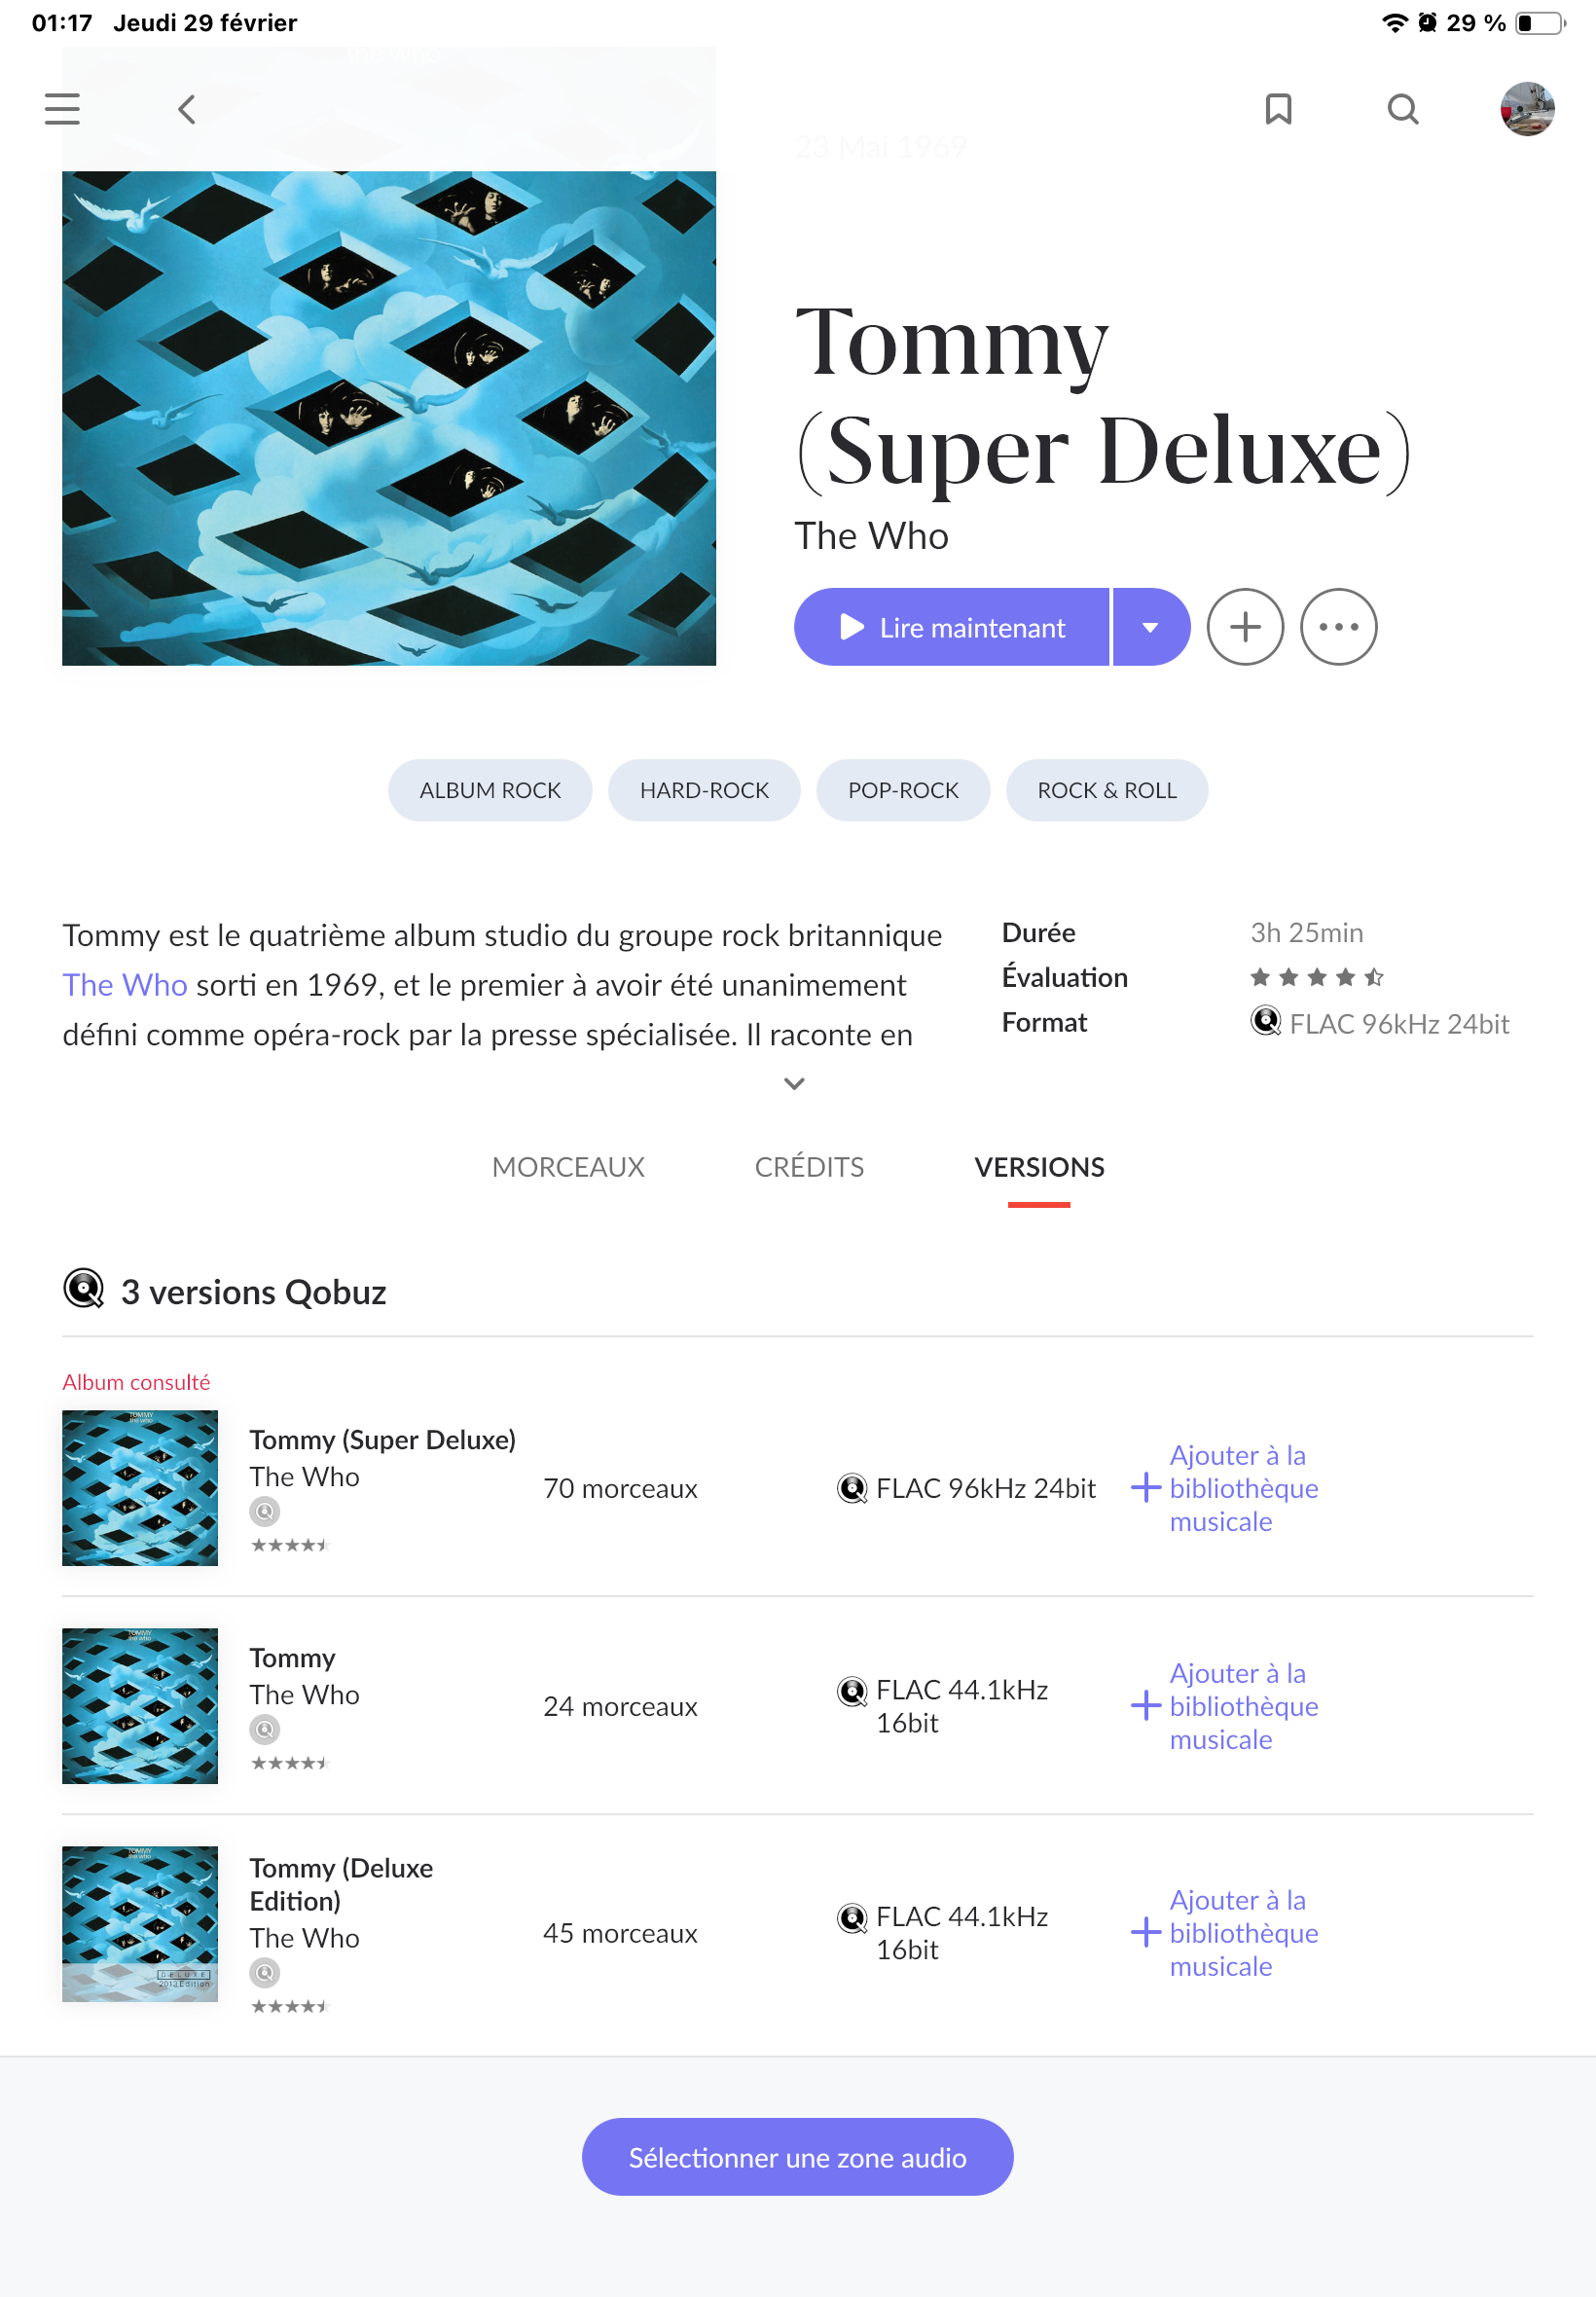Switch to the MORCEAUX tab
The width and height of the screenshot is (1596, 2297).
pos(568,1167)
